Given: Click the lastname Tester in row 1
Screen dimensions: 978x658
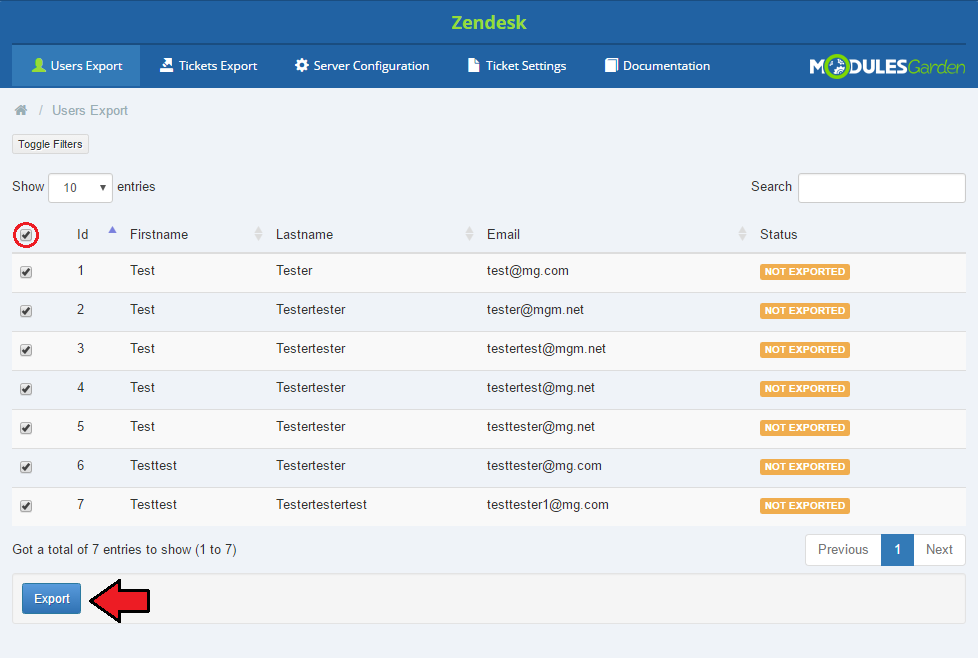Looking at the screenshot, I should pos(294,271).
